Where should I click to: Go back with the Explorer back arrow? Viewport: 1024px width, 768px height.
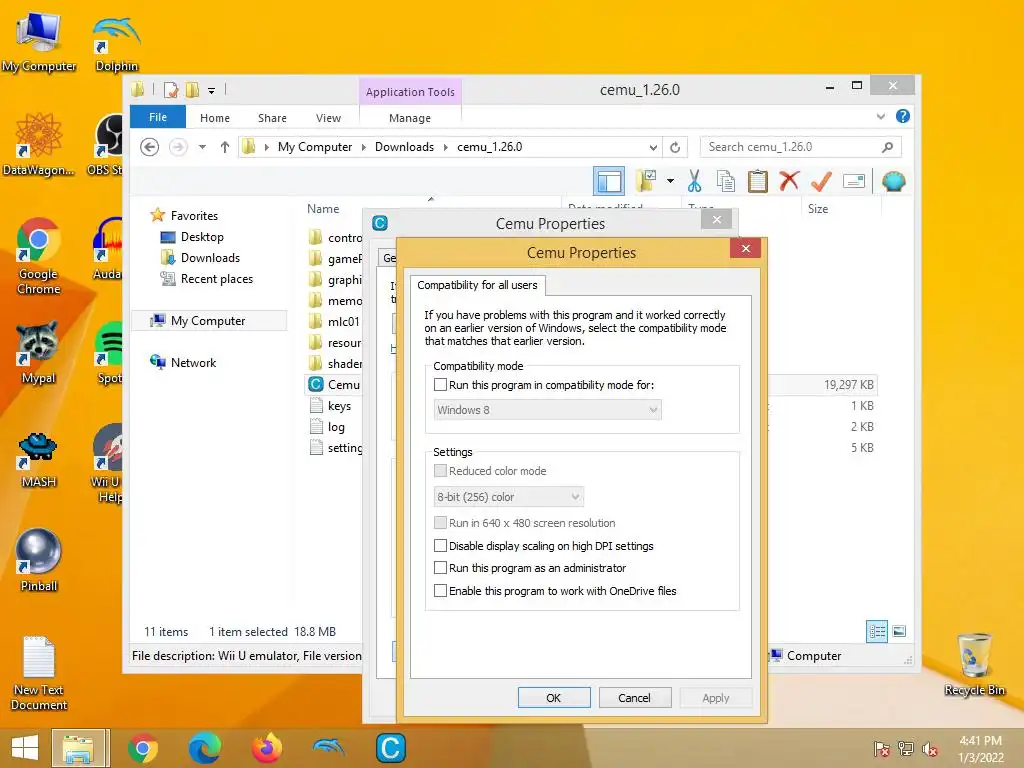click(150, 147)
